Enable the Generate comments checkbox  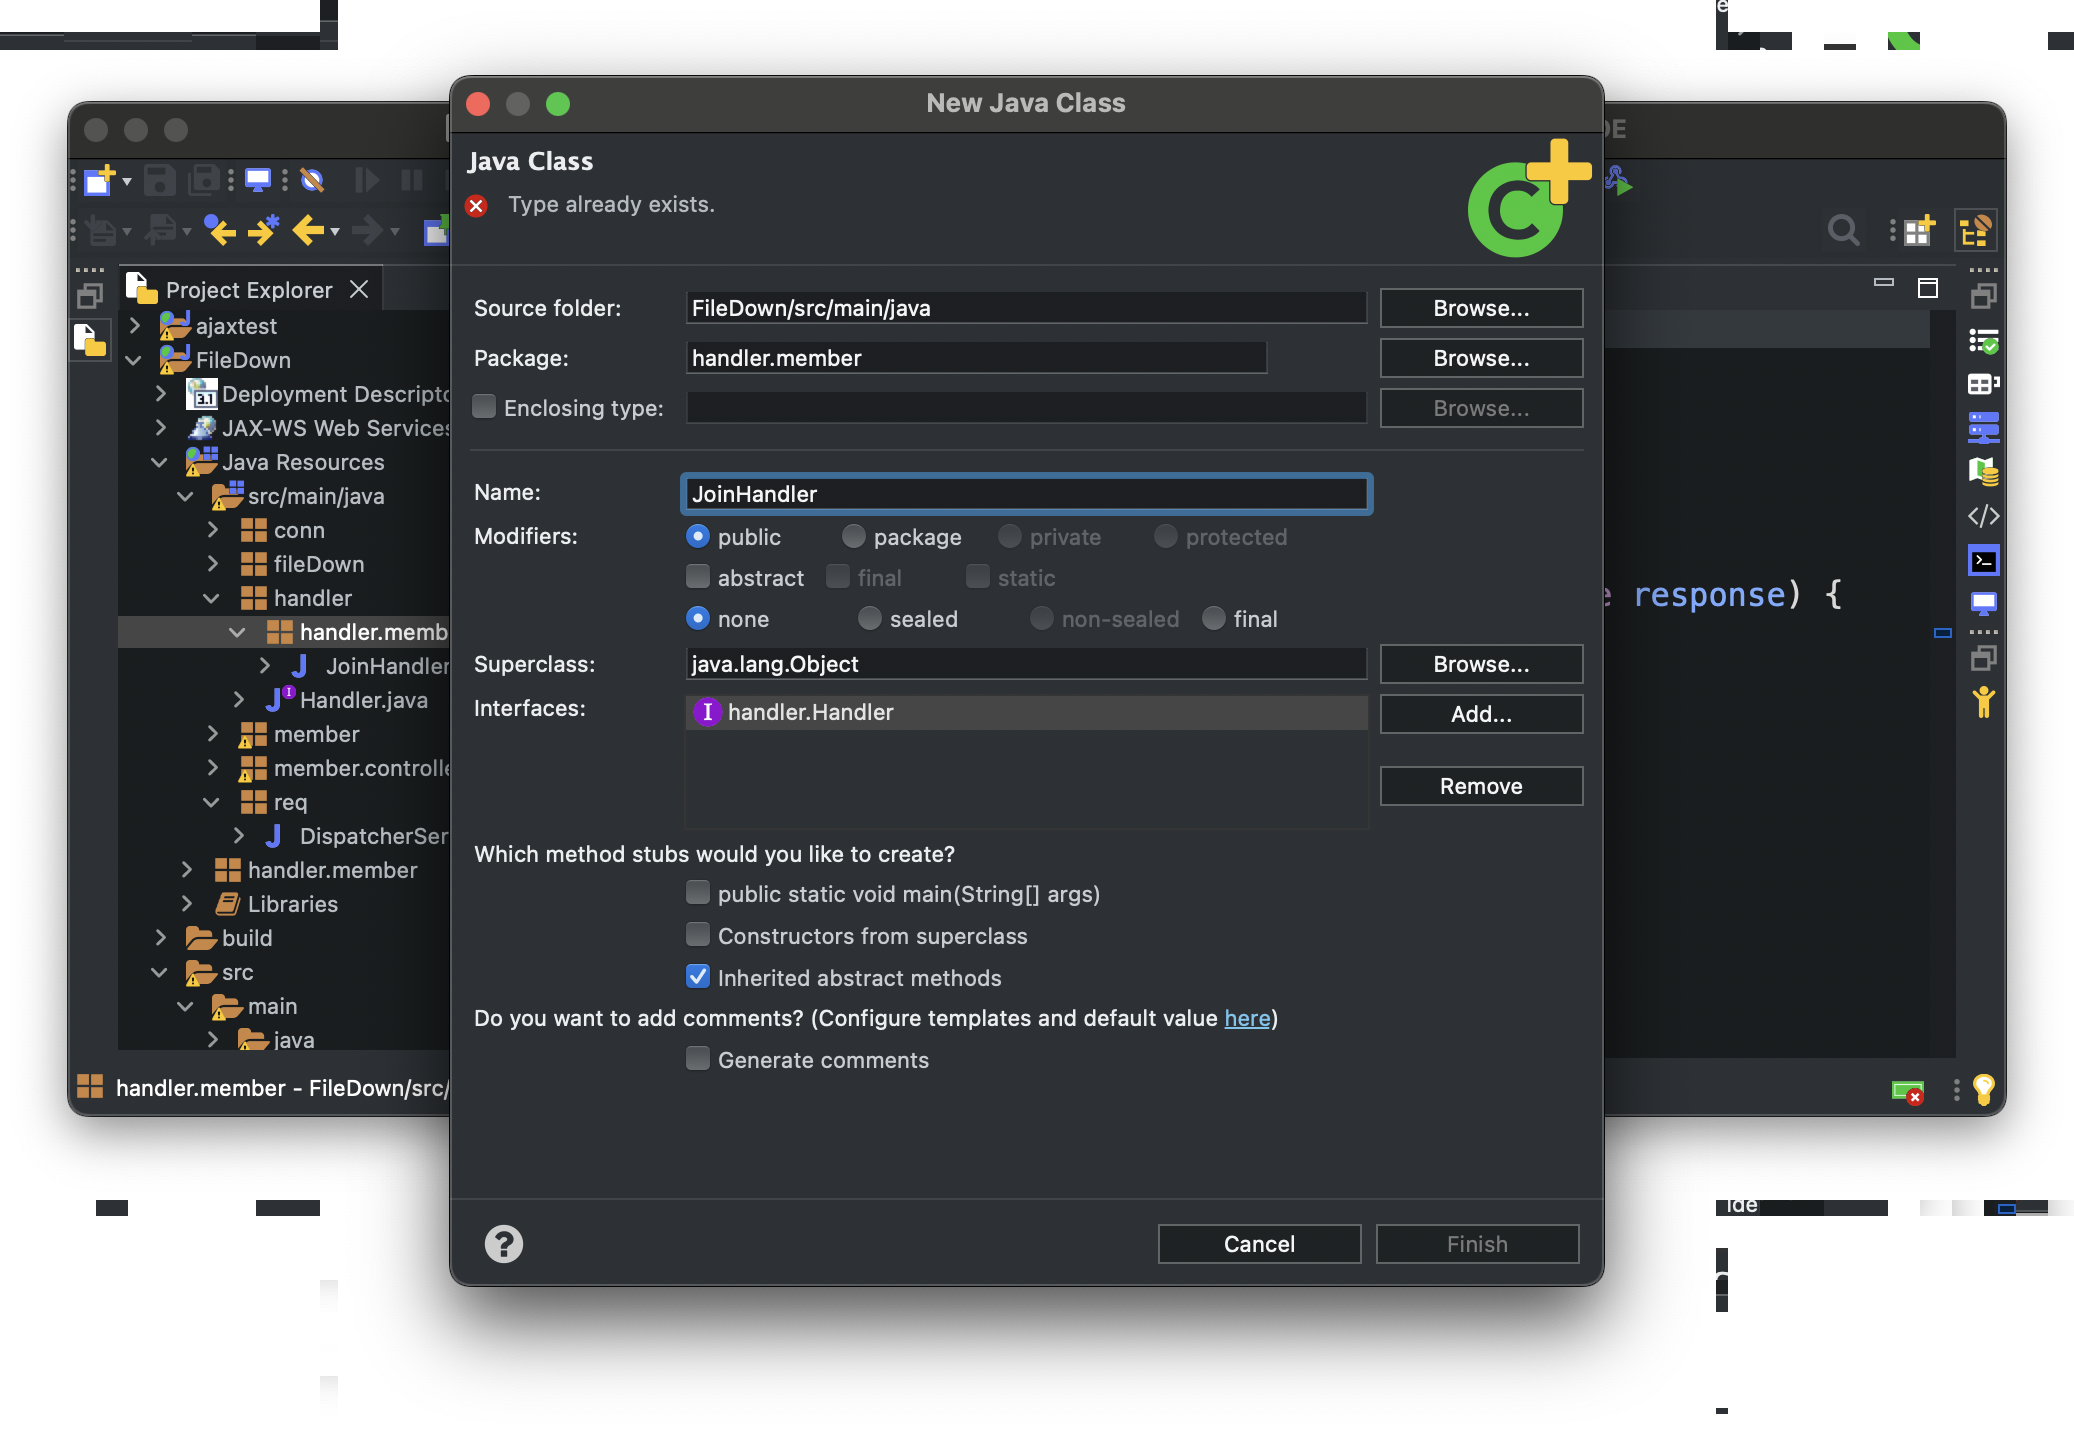pos(698,1059)
